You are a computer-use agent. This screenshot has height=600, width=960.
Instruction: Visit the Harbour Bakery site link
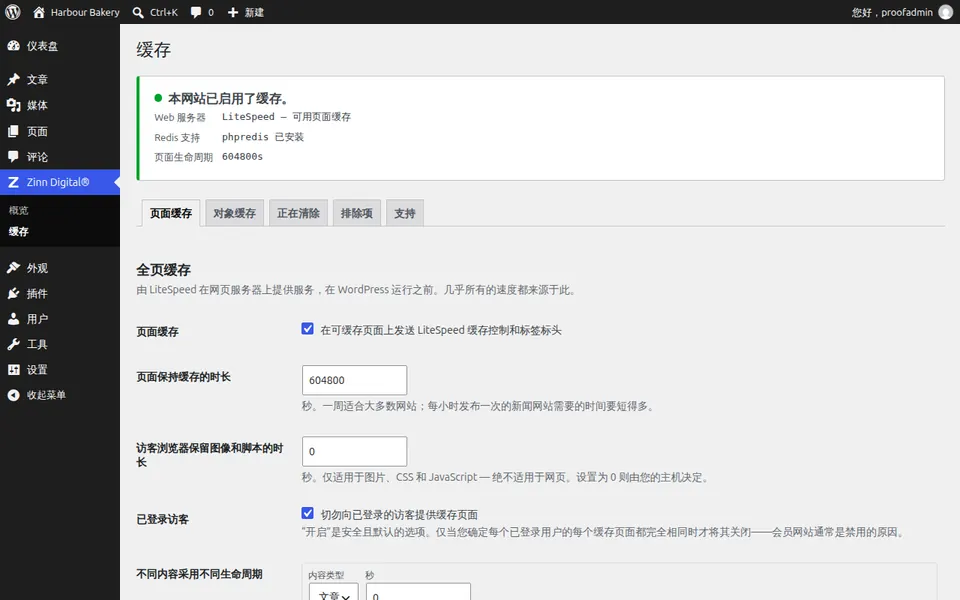(85, 12)
